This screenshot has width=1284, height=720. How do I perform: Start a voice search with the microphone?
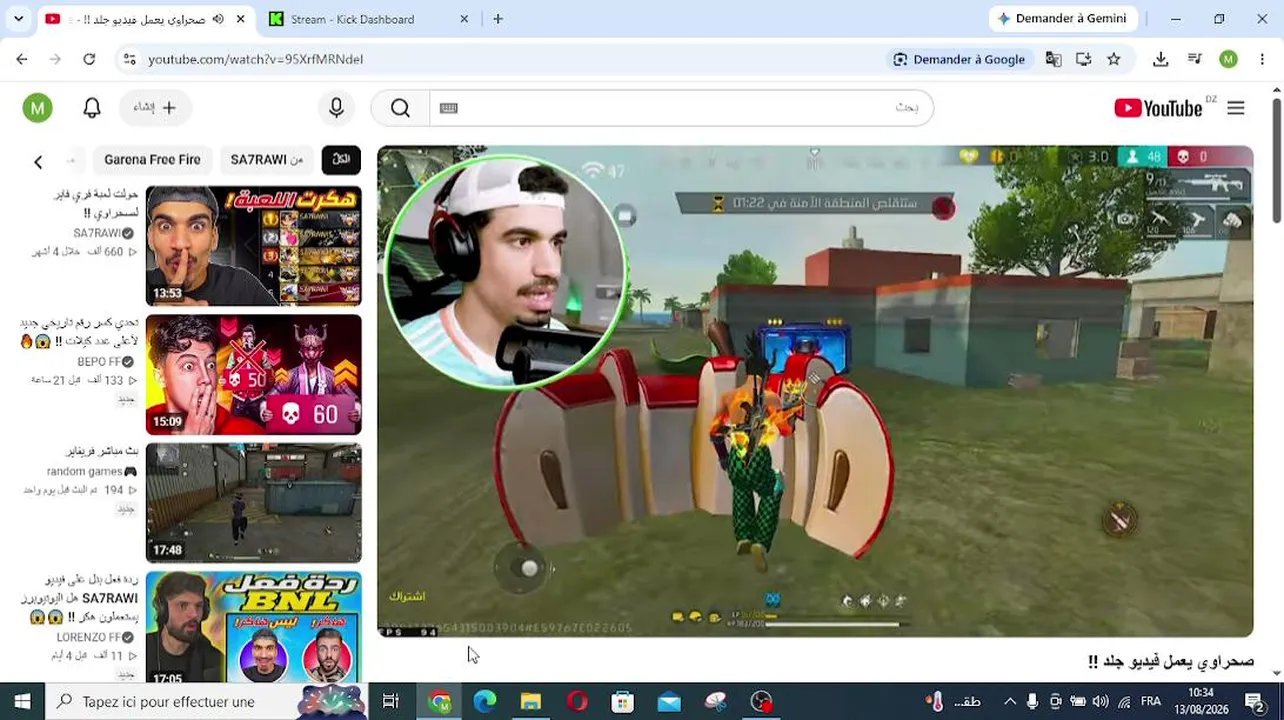[336, 108]
